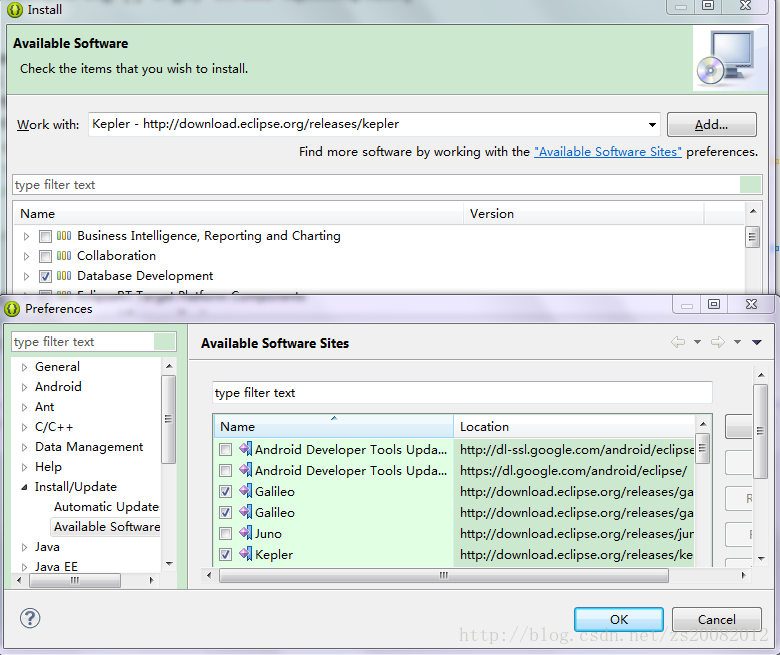Select the Kepler site row location
Viewport: 780px width, 655px height.
(576, 555)
